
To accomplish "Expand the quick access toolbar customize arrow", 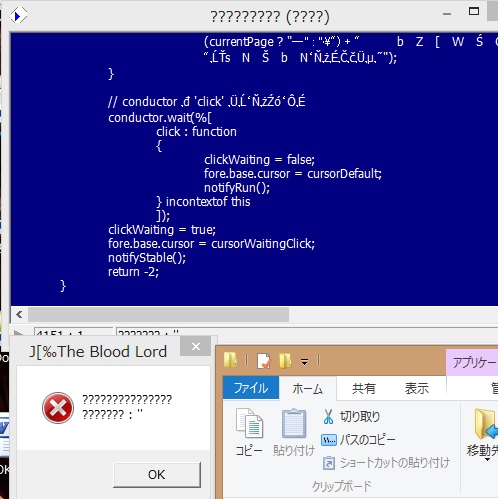I will (x=304, y=361).
